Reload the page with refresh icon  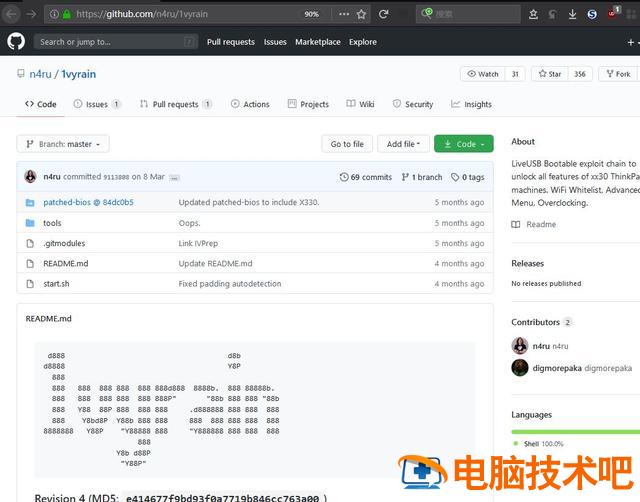point(383,14)
